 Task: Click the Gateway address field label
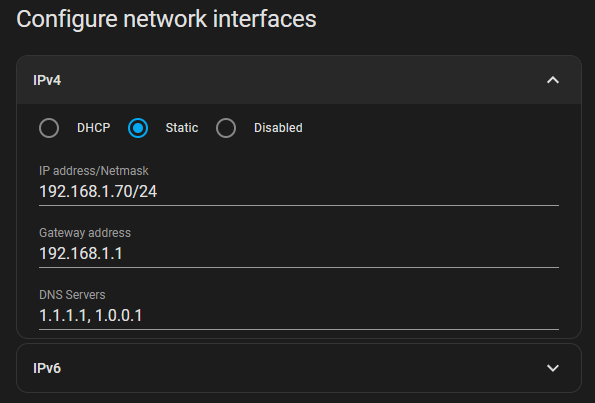tap(85, 233)
